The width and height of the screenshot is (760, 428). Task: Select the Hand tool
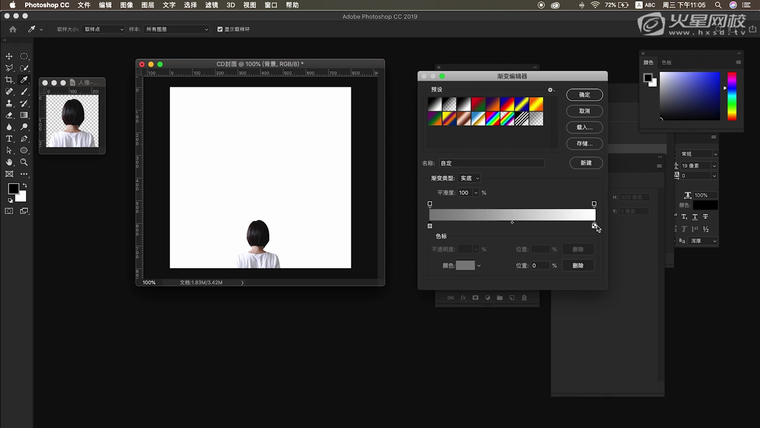pos(9,162)
